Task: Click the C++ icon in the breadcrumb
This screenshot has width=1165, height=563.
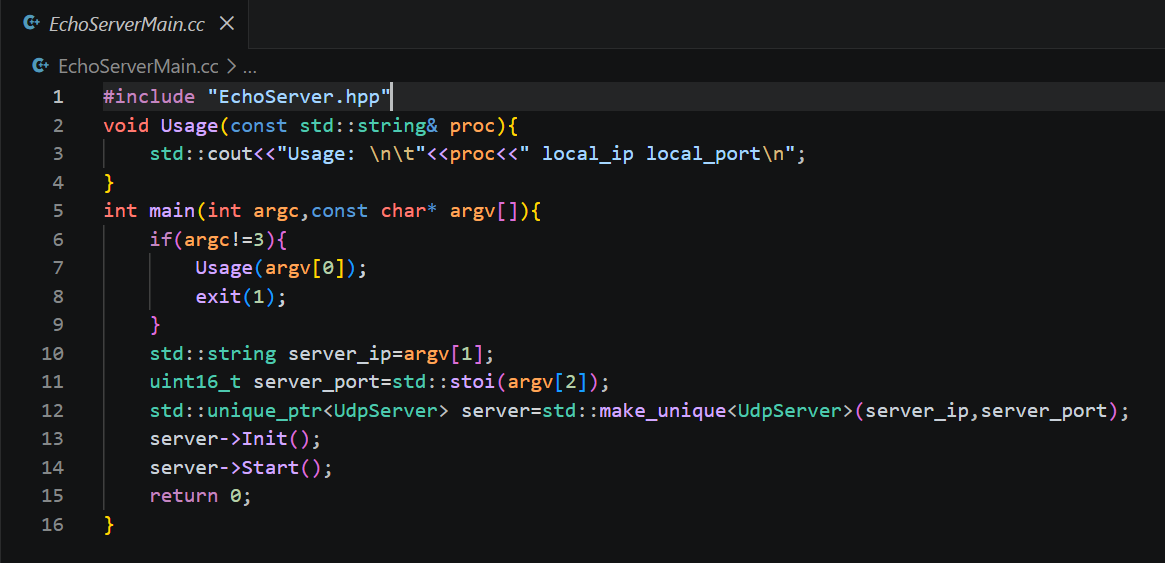Action: click(41, 67)
